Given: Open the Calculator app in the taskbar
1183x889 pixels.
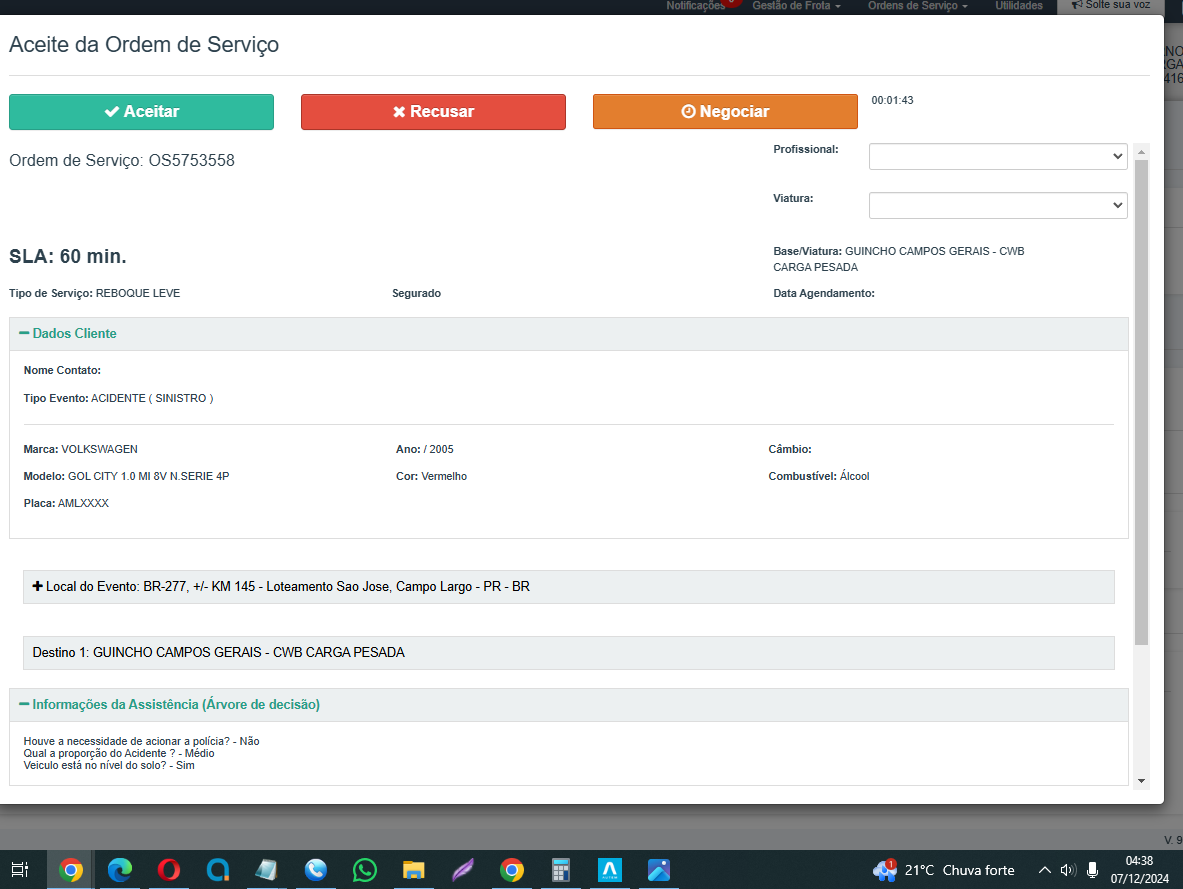Looking at the screenshot, I should tap(561, 870).
